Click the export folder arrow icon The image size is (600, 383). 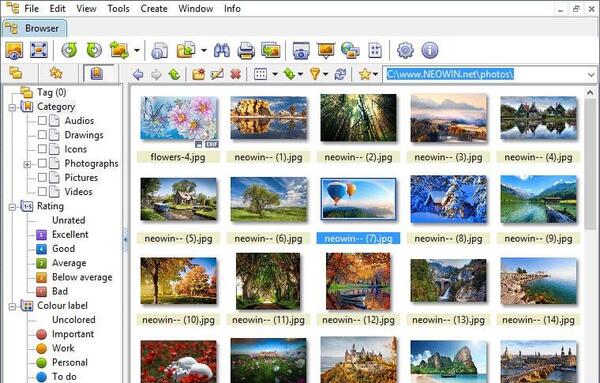click(x=186, y=50)
